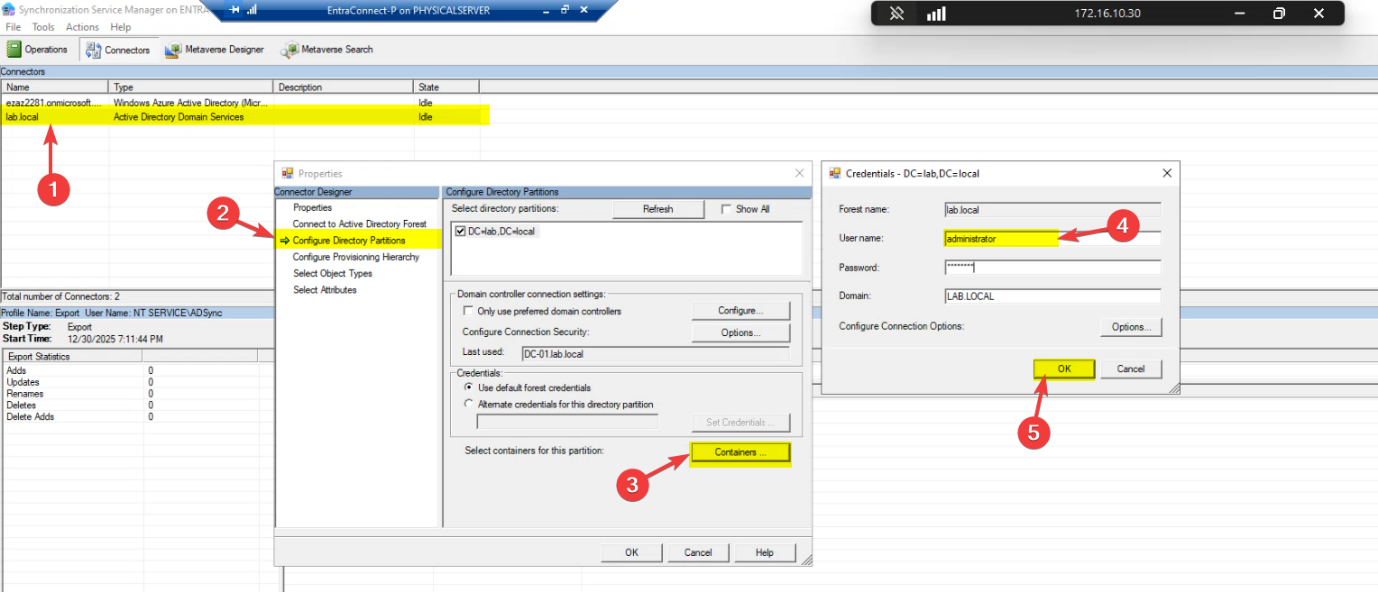Viewport: 1378px width, 592px height.
Task: Click Cancel in the Properties dialog
Action: [x=698, y=552]
